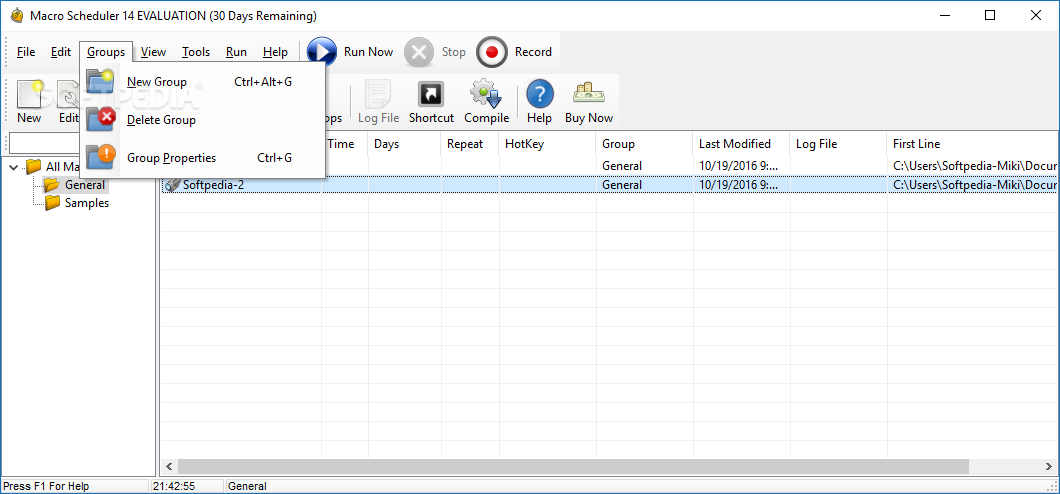Image resolution: width=1060 pixels, height=494 pixels.
Task: Open the Log File toolbar icon
Action: (x=378, y=94)
